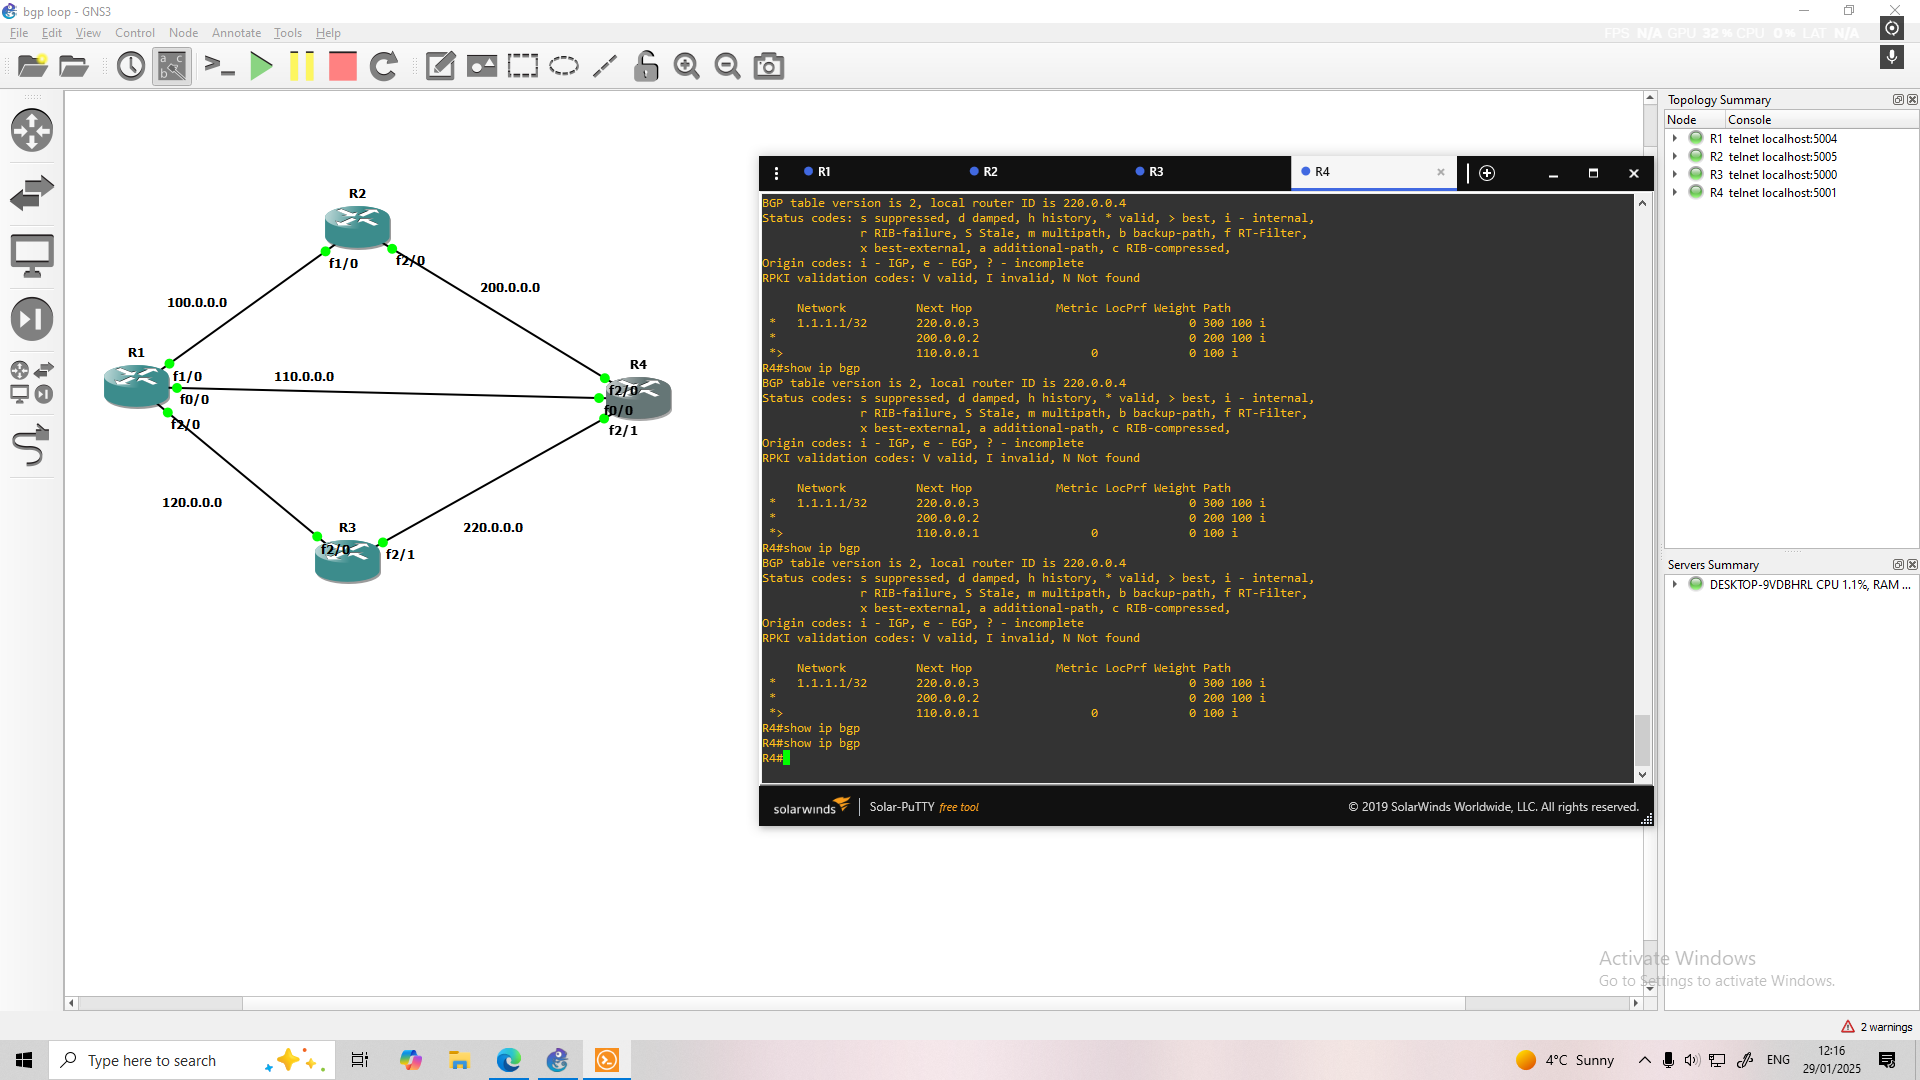View the 2 warnings in the status bar
Image resolution: width=1920 pixels, height=1080 pixels.
[x=1877, y=1026]
